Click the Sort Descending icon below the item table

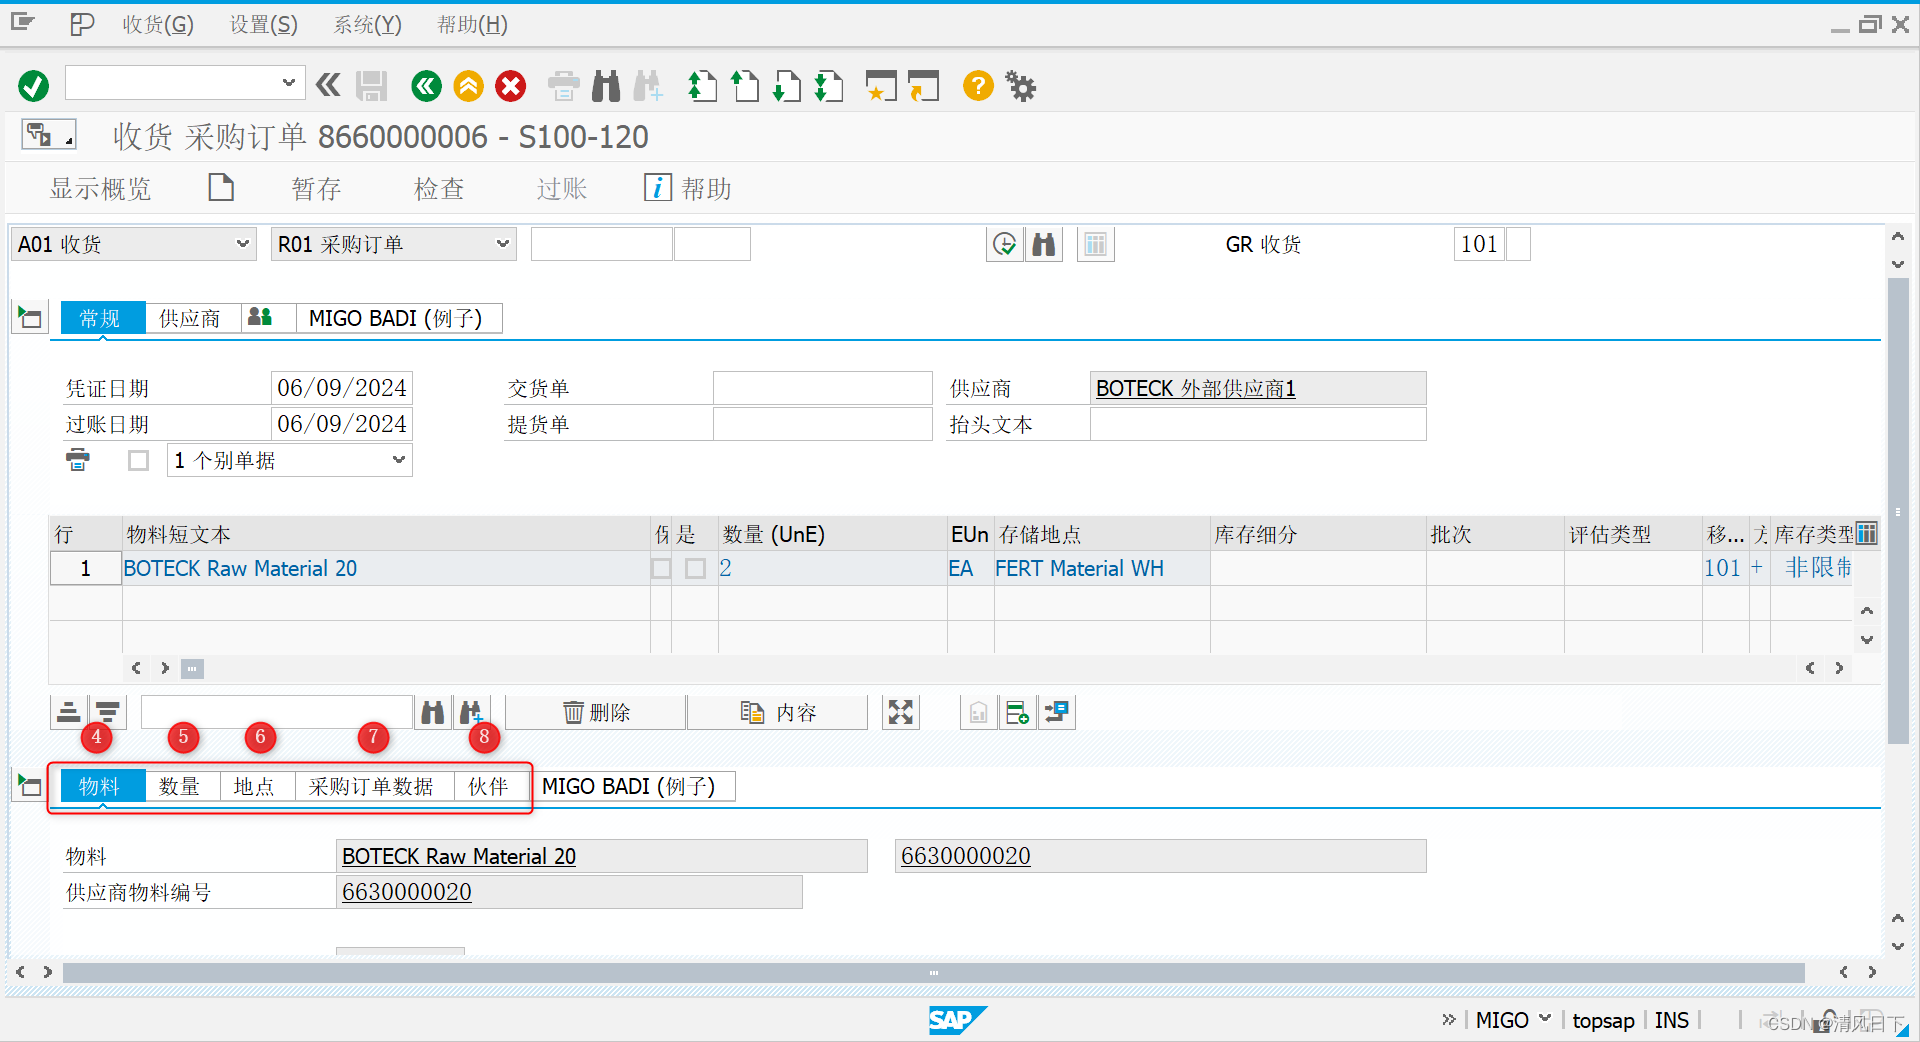click(x=107, y=712)
